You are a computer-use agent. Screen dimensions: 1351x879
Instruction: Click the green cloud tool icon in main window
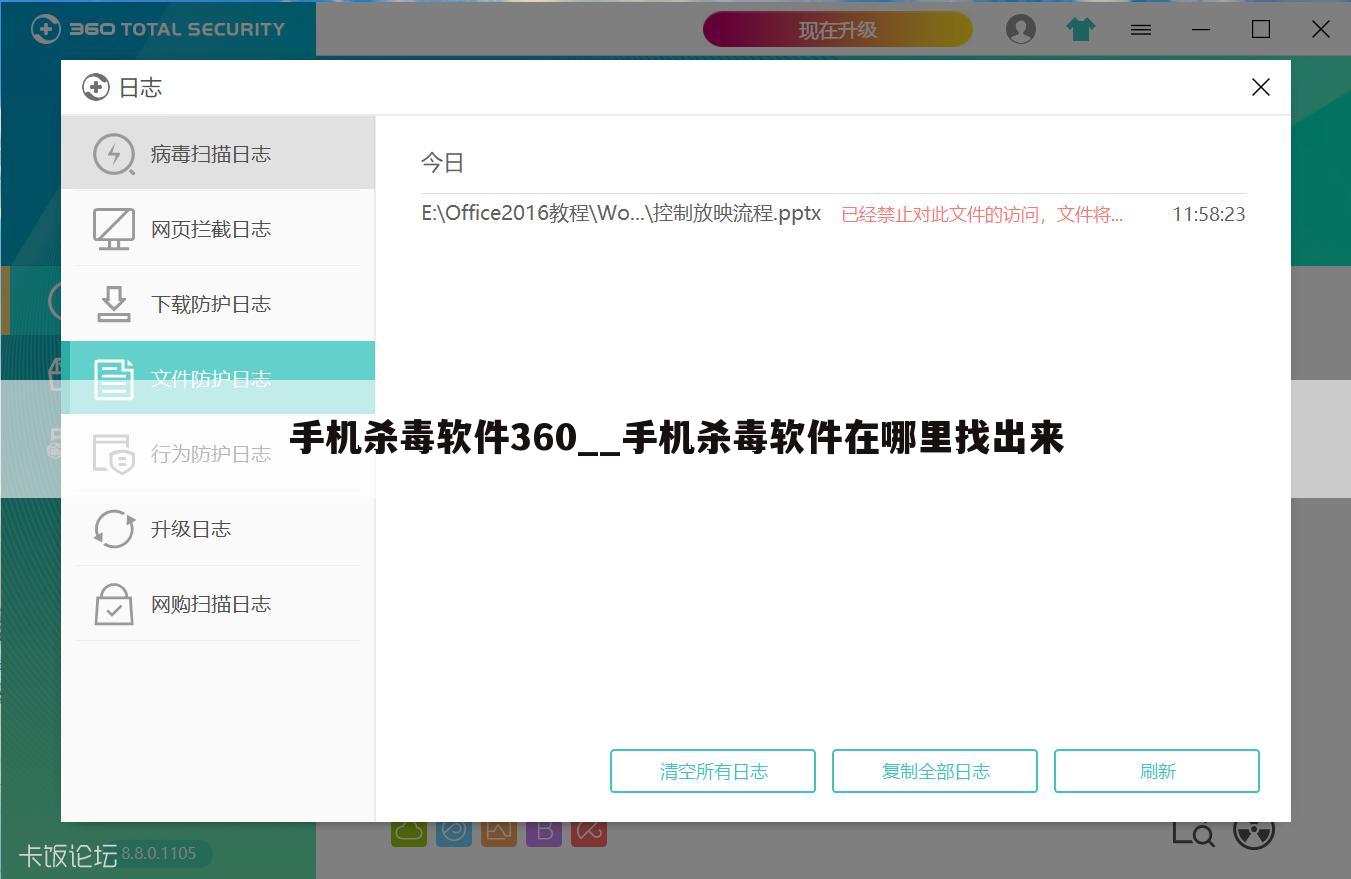point(409,832)
